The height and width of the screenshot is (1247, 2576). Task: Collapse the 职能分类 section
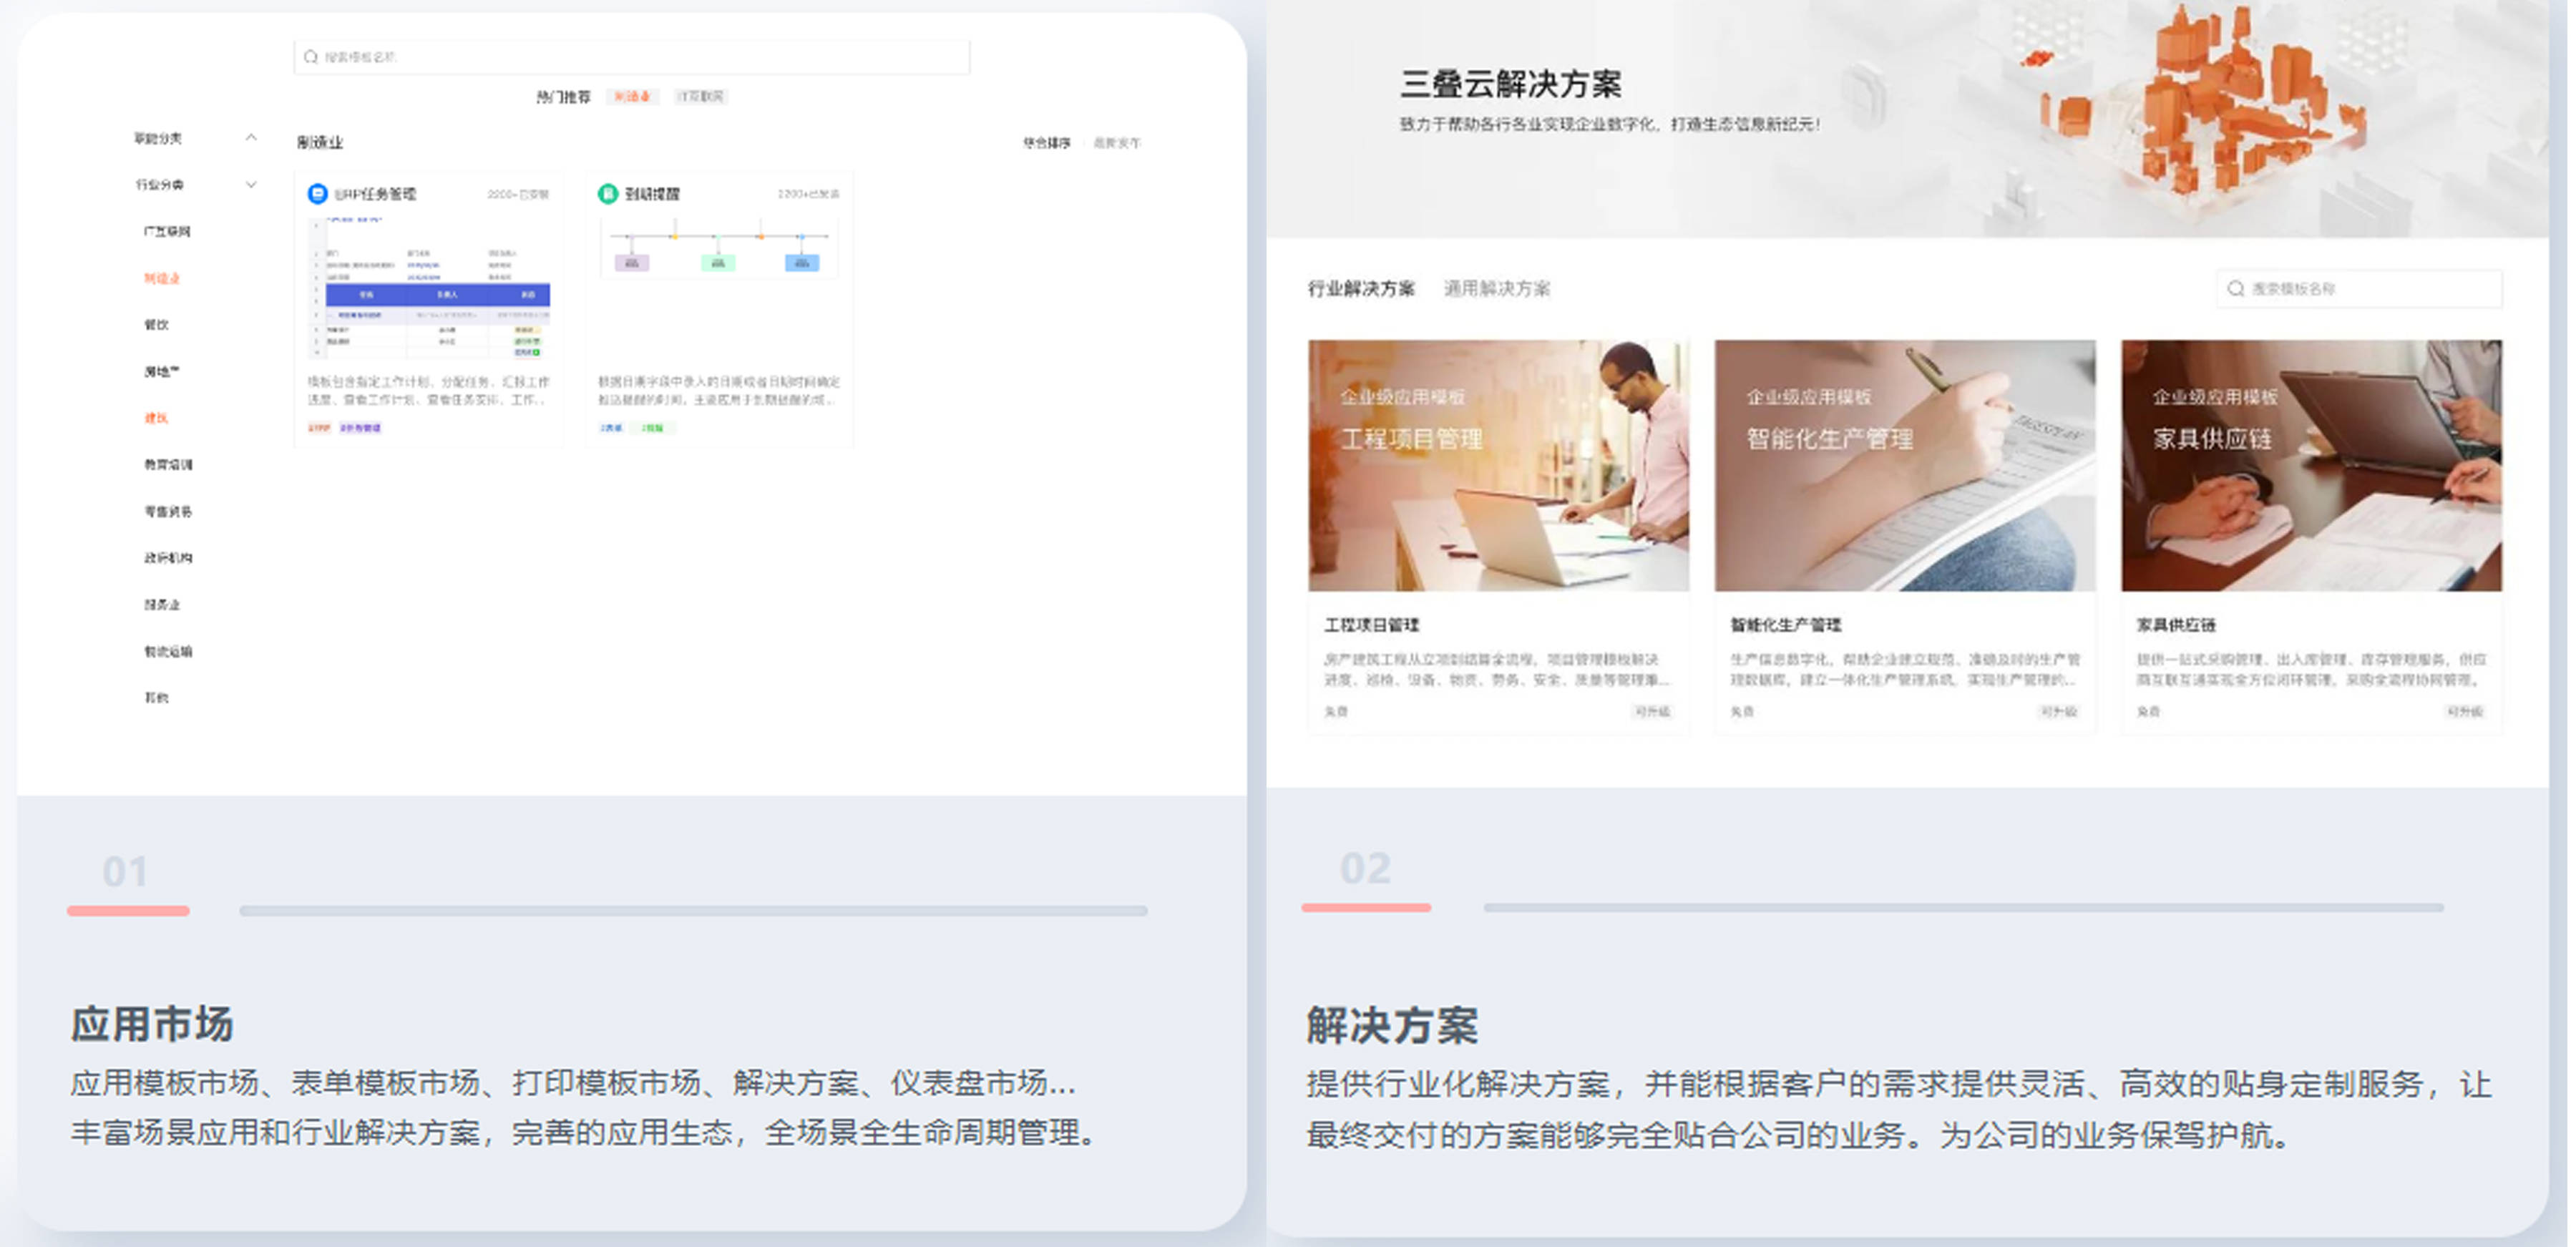(252, 138)
